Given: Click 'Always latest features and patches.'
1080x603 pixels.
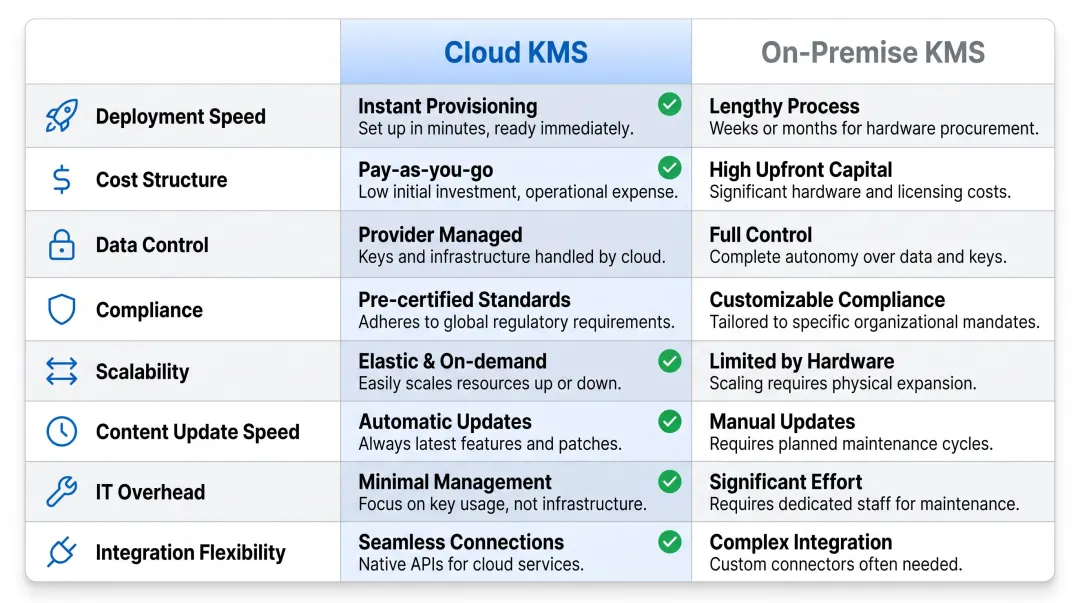Looking at the screenshot, I should [490, 444].
